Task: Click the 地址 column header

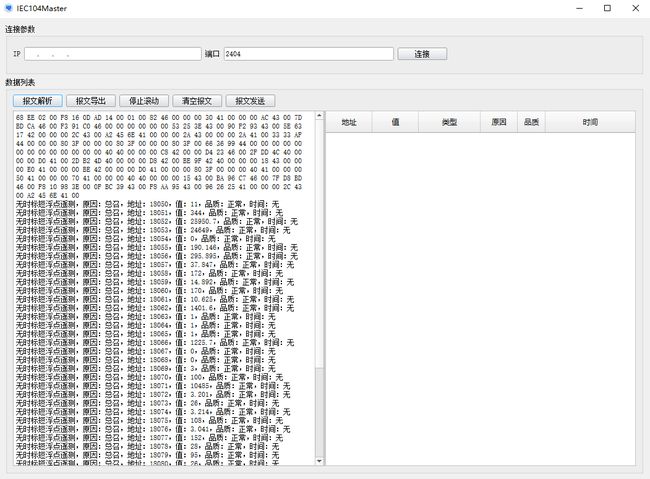Action: [349, 122]
